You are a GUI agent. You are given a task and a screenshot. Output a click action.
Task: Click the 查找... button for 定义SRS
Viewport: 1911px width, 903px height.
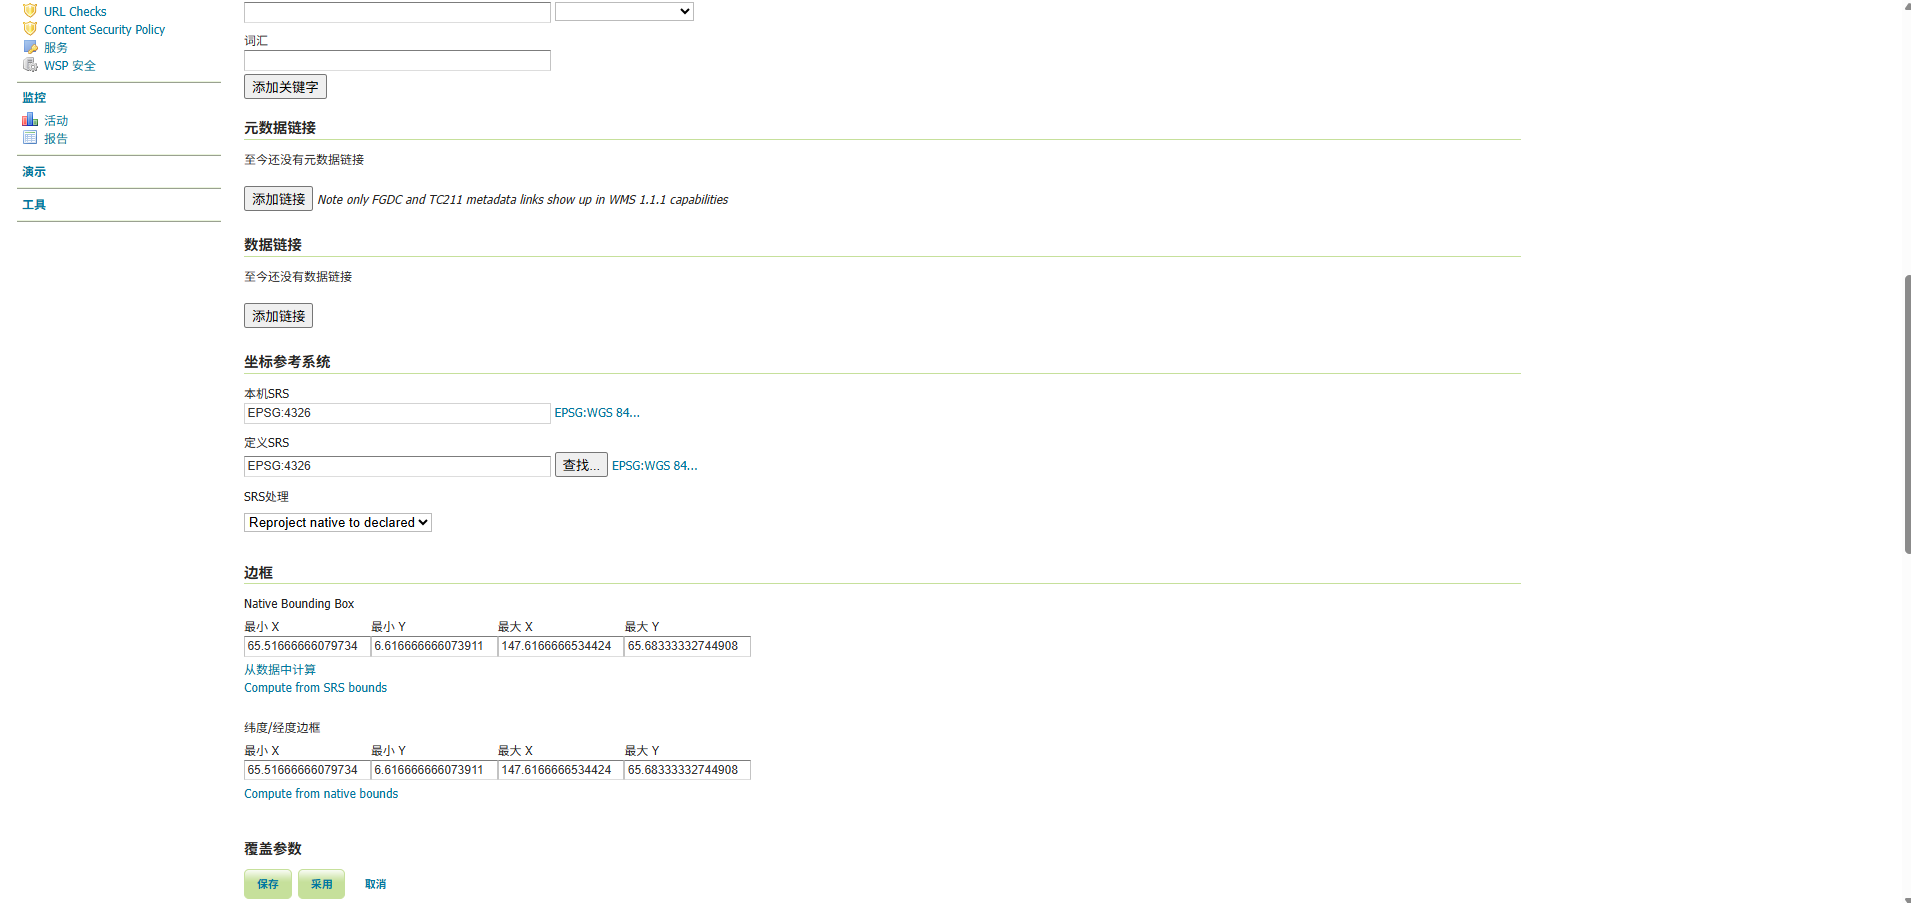(580, 465)
